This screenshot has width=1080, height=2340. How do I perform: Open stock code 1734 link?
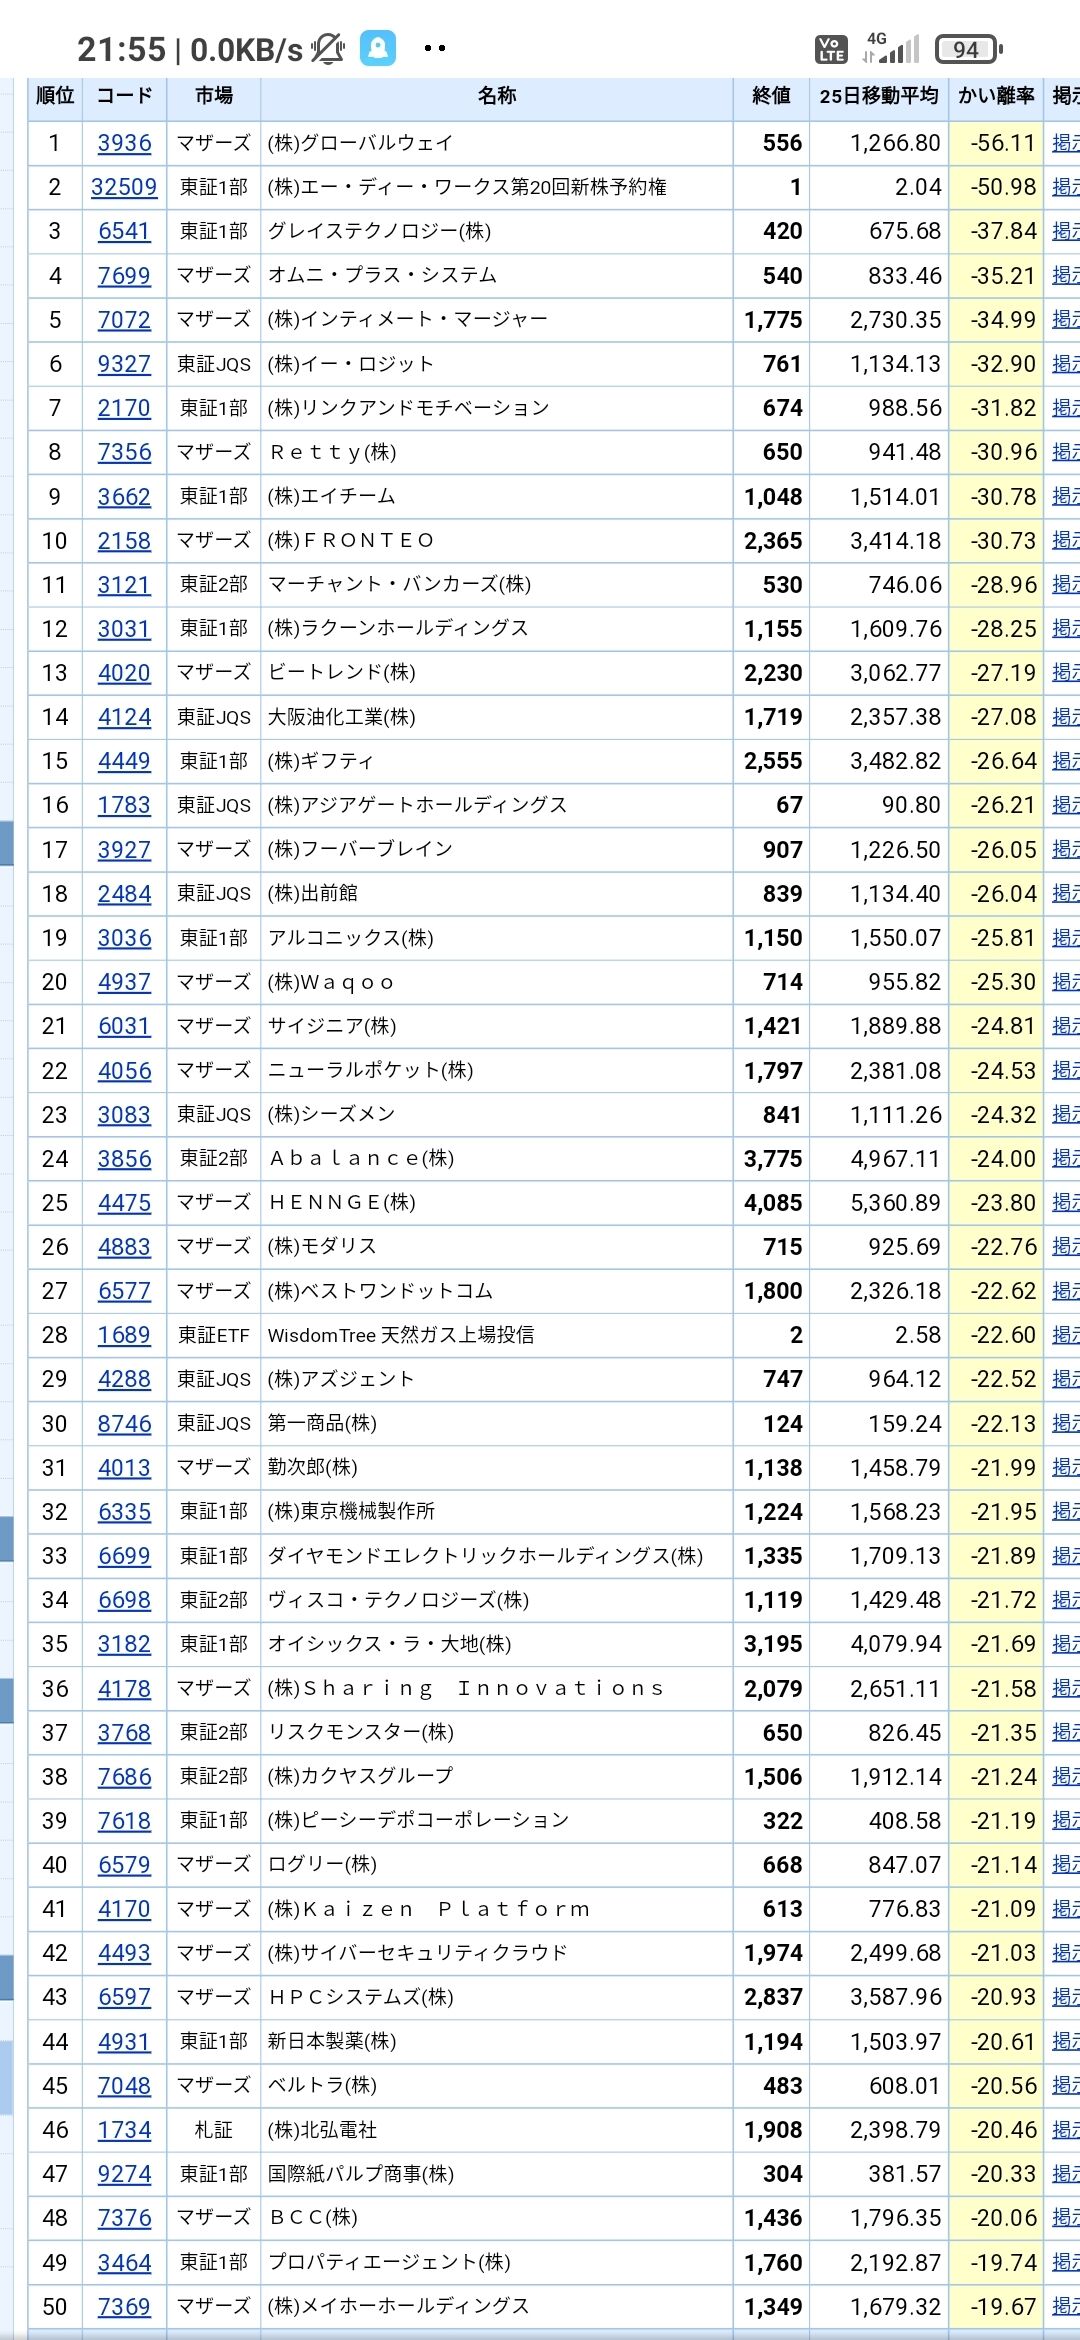(x=124, y=2129)
